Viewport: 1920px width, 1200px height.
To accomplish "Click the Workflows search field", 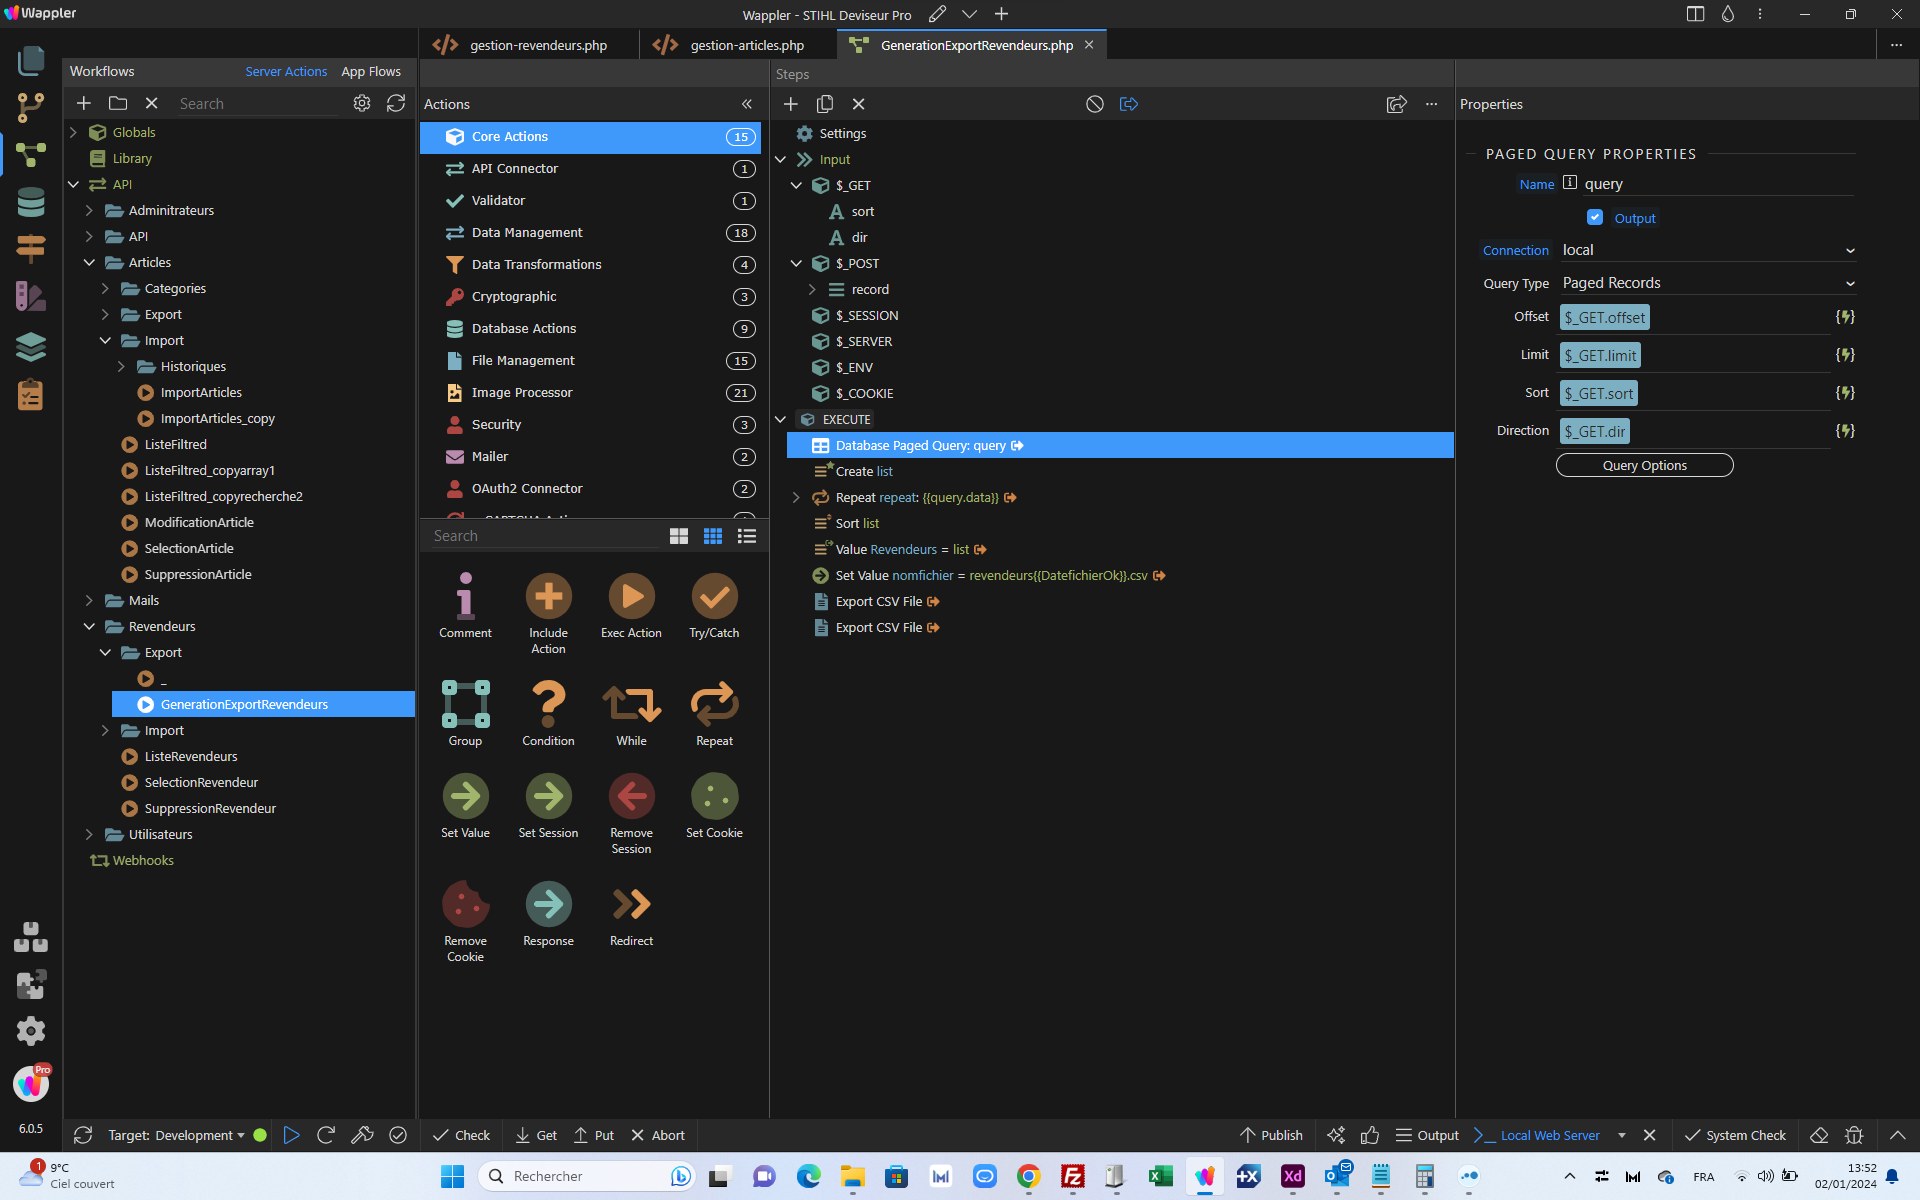I will click(x=258, y=104).
